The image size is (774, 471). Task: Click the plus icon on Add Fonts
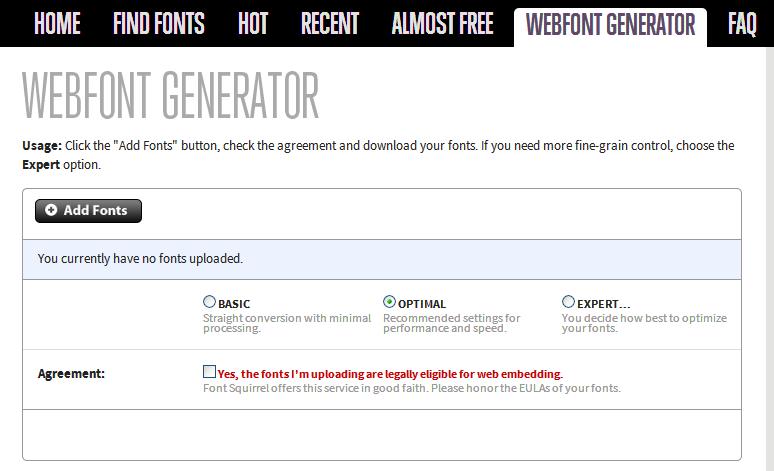click(x=51, y=210)
